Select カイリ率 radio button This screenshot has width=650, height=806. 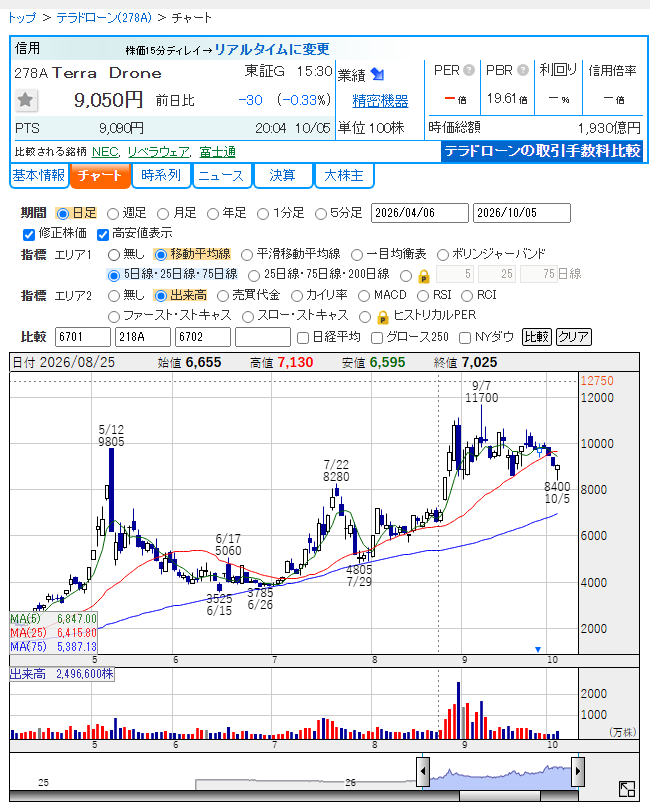(x=296, y=296)
